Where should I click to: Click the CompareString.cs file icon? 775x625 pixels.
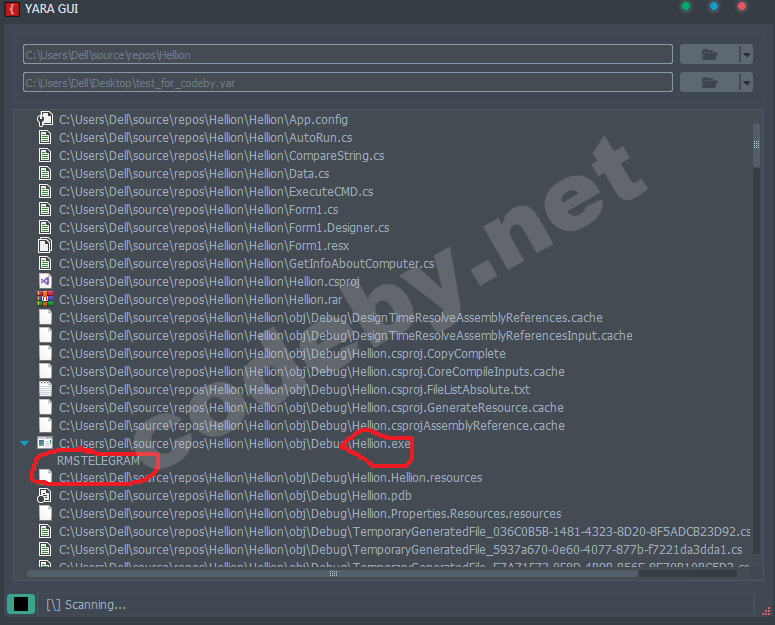coord(45,156)
